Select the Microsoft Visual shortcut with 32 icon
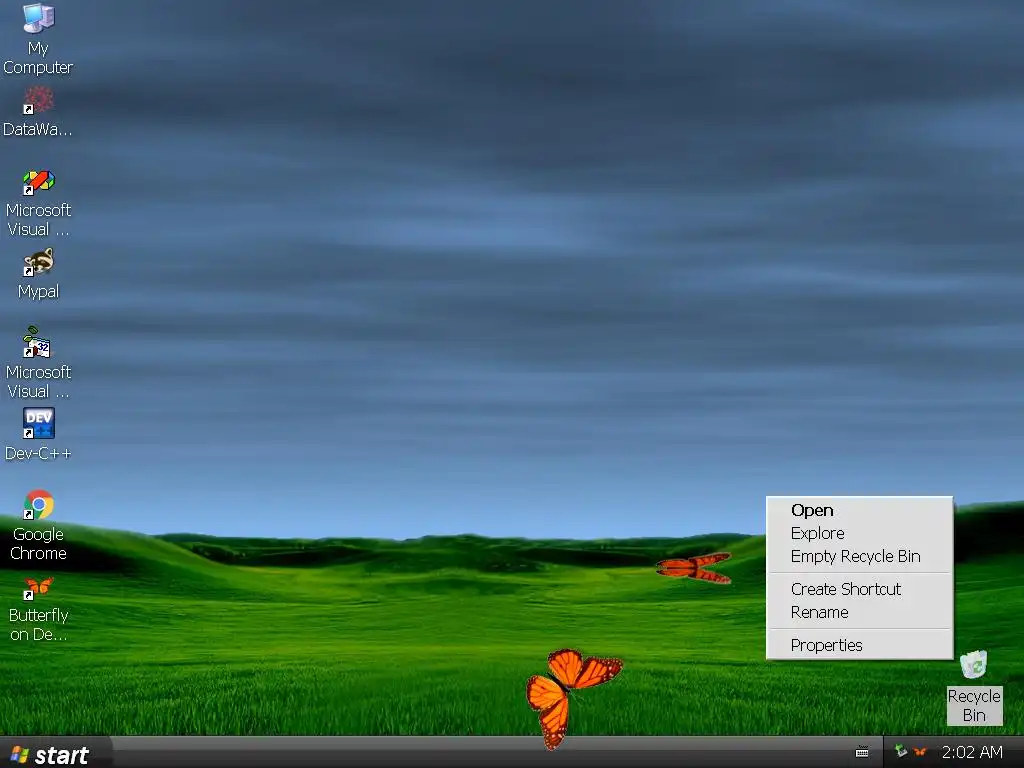Viewport: 1024px width, 768px height. pos(38,363)
